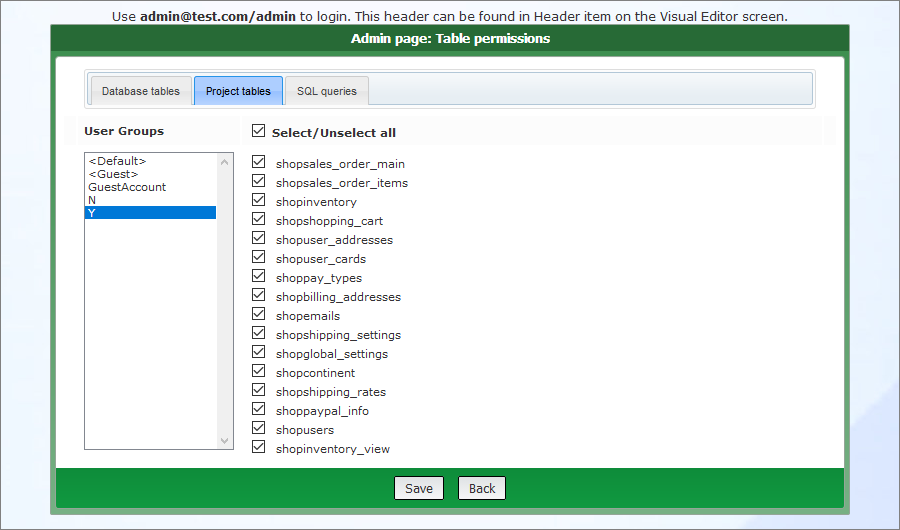Toggle the shoppaypal_info checkbox
The width and height of the screenshot is (900, 530).
(258, 408)
